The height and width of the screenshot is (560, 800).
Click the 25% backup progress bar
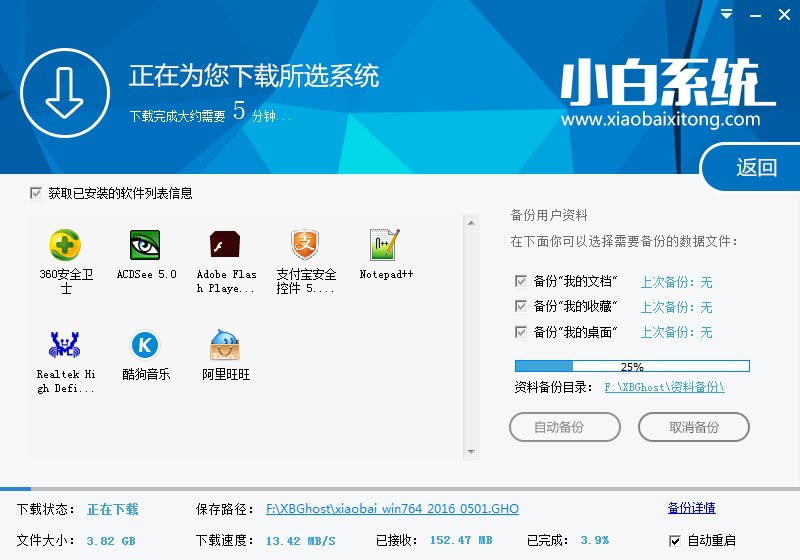click(x=632, y=366)
